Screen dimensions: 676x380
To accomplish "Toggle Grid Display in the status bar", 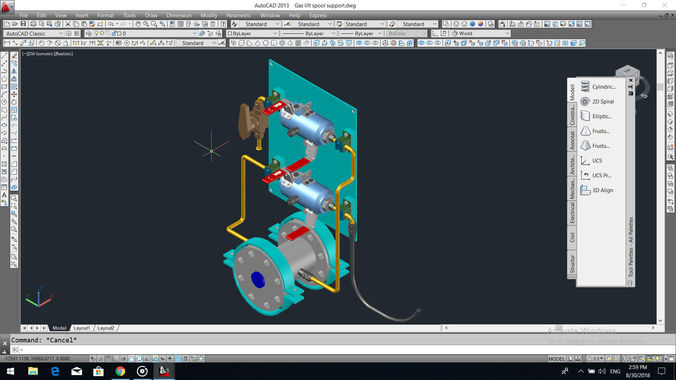I will coord(108,358).
